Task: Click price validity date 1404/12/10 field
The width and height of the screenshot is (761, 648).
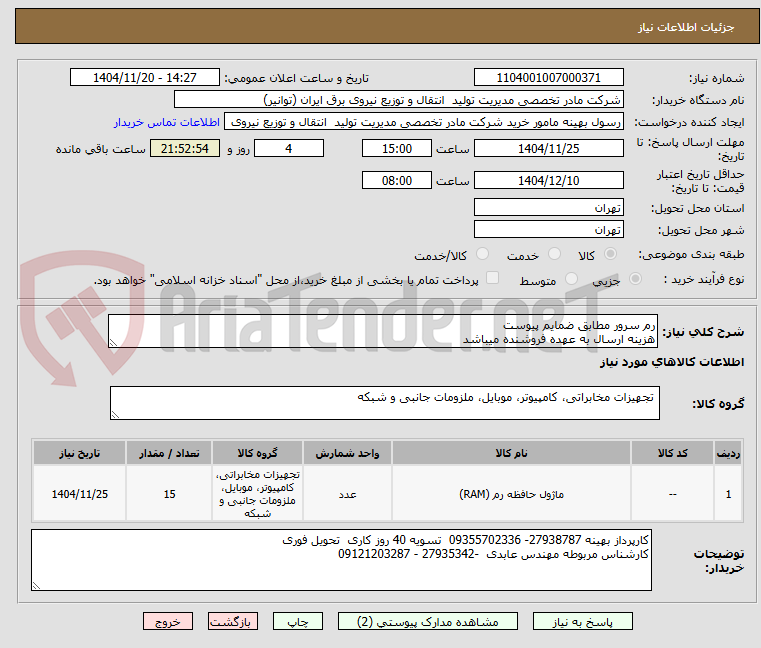Action: pos(548,181)
